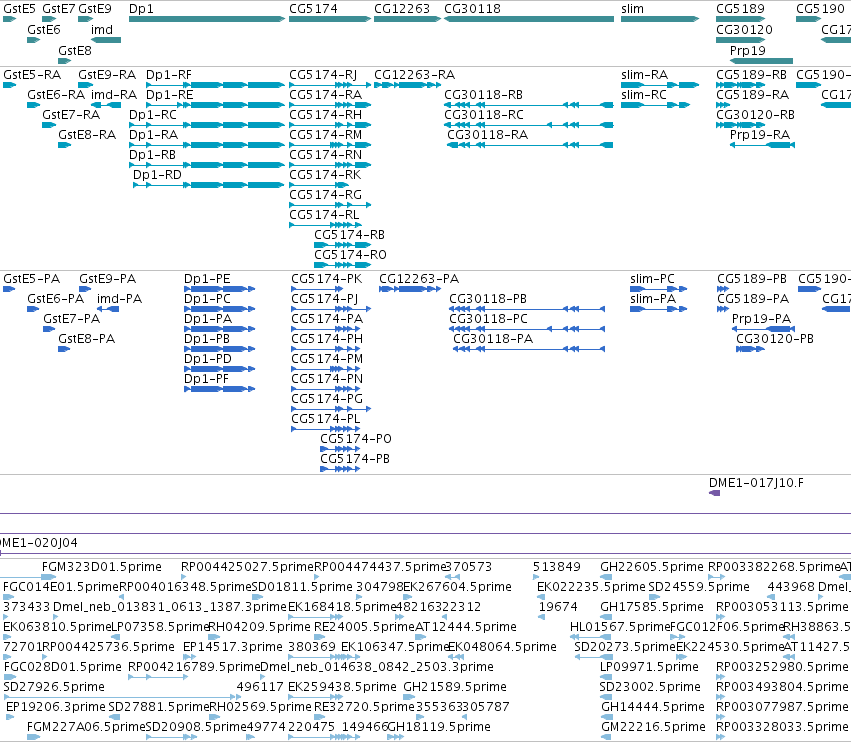Select protein imd-PA label

click(119, 299)
